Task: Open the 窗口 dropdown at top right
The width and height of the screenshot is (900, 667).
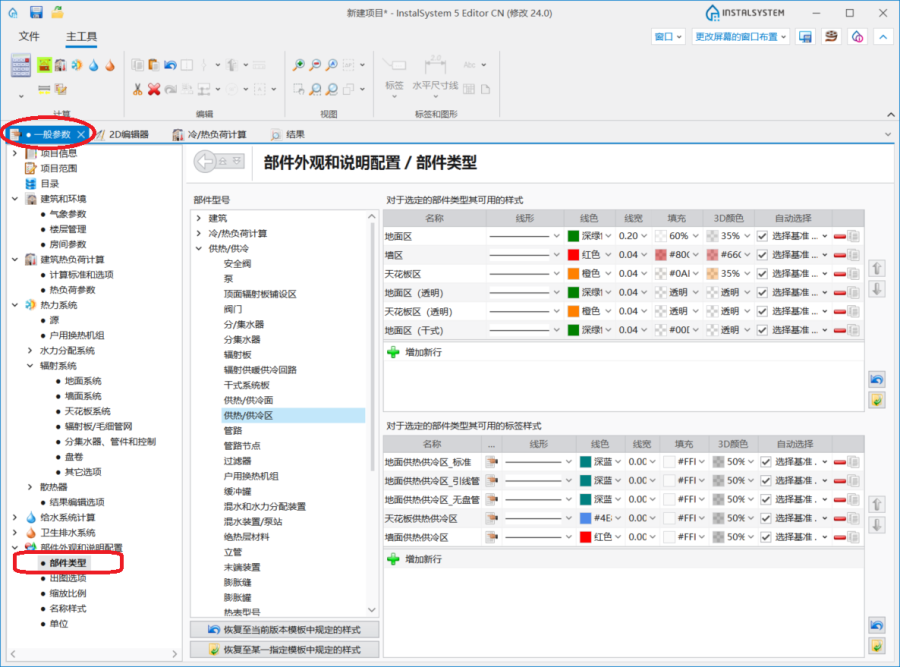Action: [668, 37]
